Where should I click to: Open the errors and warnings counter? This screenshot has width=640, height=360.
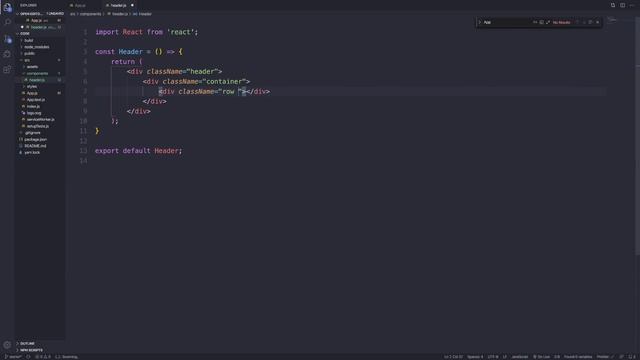click(43, 357)
